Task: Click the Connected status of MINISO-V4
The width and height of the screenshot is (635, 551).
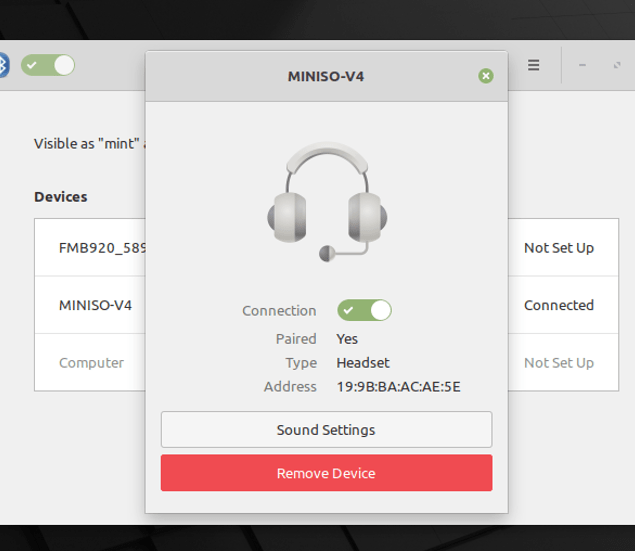Action: [x=559, y=305]
